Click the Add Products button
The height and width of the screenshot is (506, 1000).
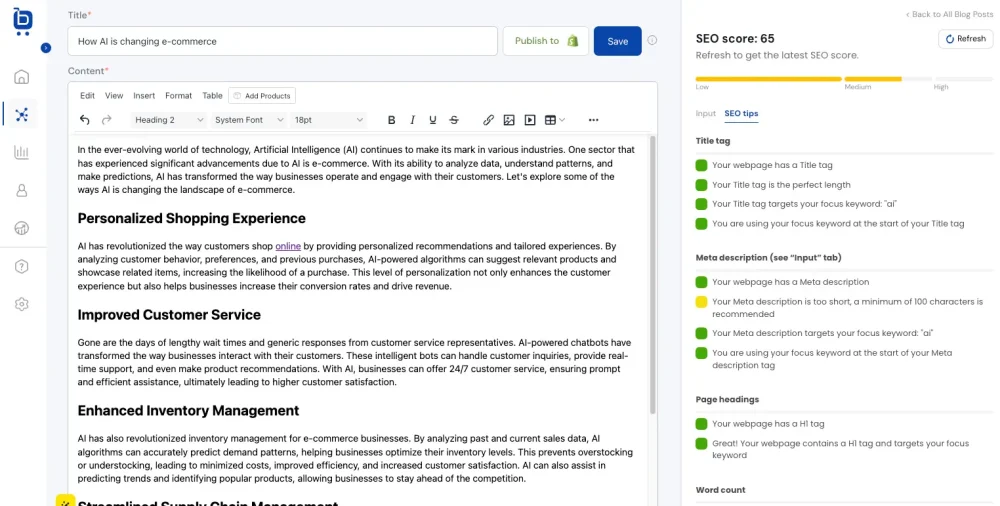[261, 96]
